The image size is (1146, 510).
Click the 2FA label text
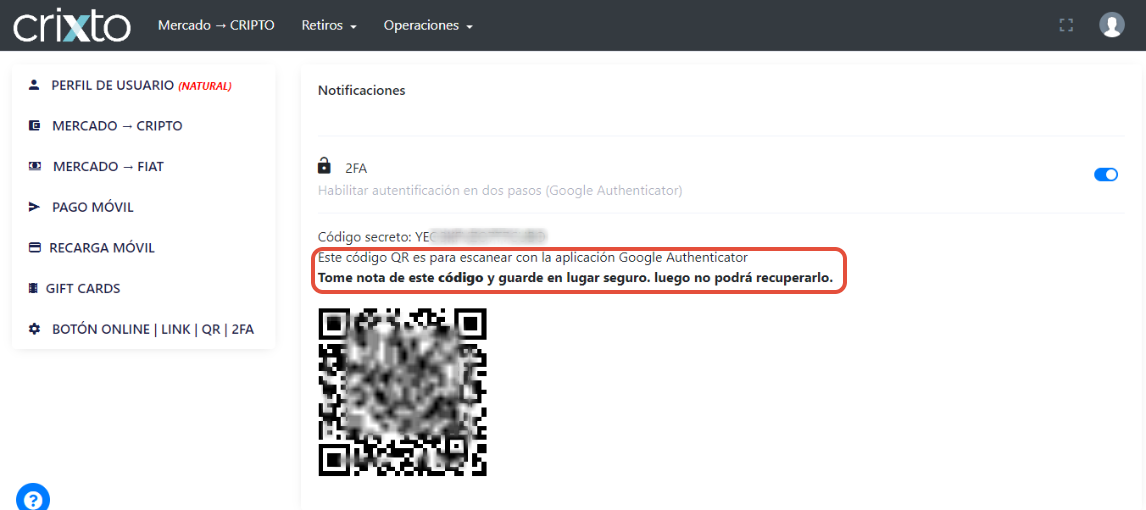[x=356, y=169]
